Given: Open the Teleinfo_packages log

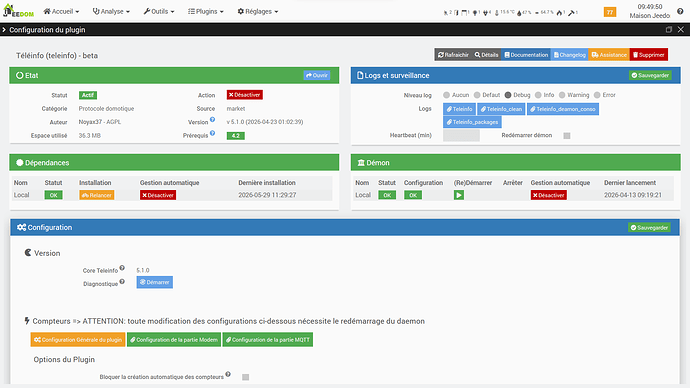Looking at the screenshot, I should pyautogui.click(x=472, y=122).
